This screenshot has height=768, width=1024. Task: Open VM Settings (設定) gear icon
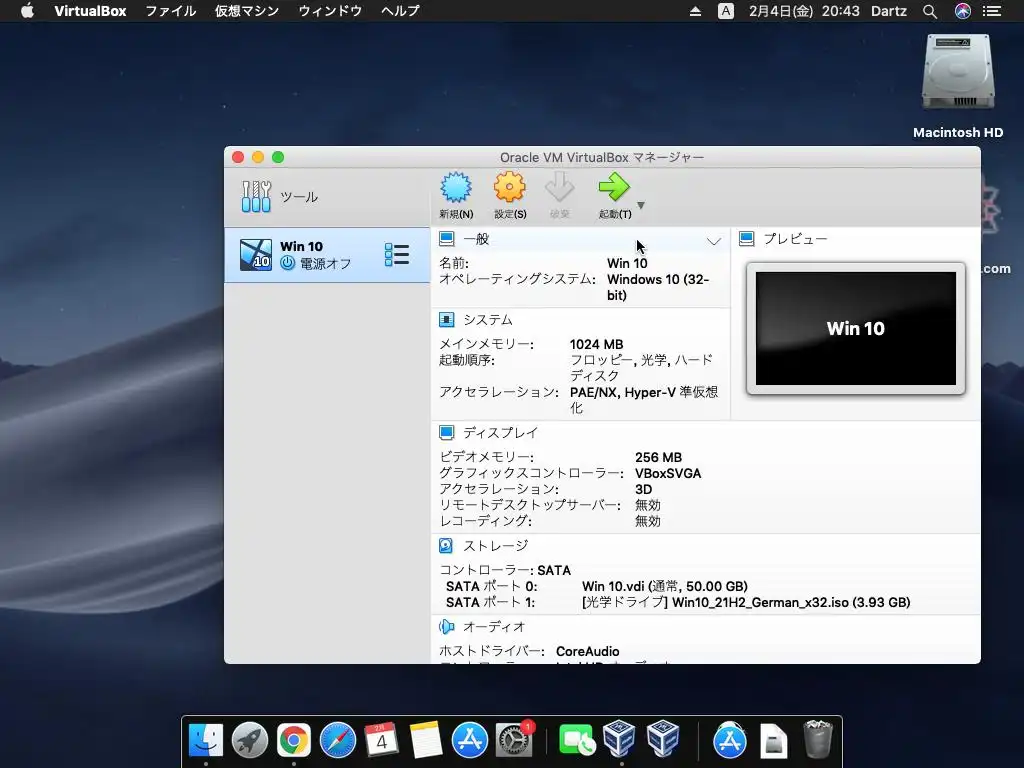click(509, 188)
